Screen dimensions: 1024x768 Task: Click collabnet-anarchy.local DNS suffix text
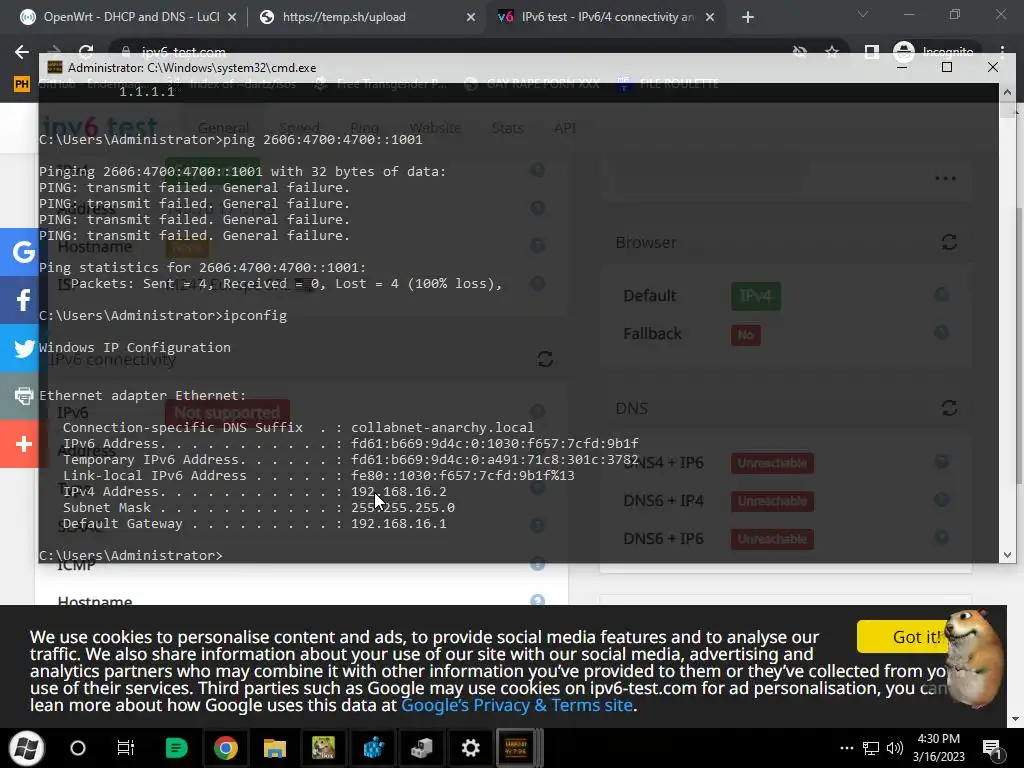point(443,428)
